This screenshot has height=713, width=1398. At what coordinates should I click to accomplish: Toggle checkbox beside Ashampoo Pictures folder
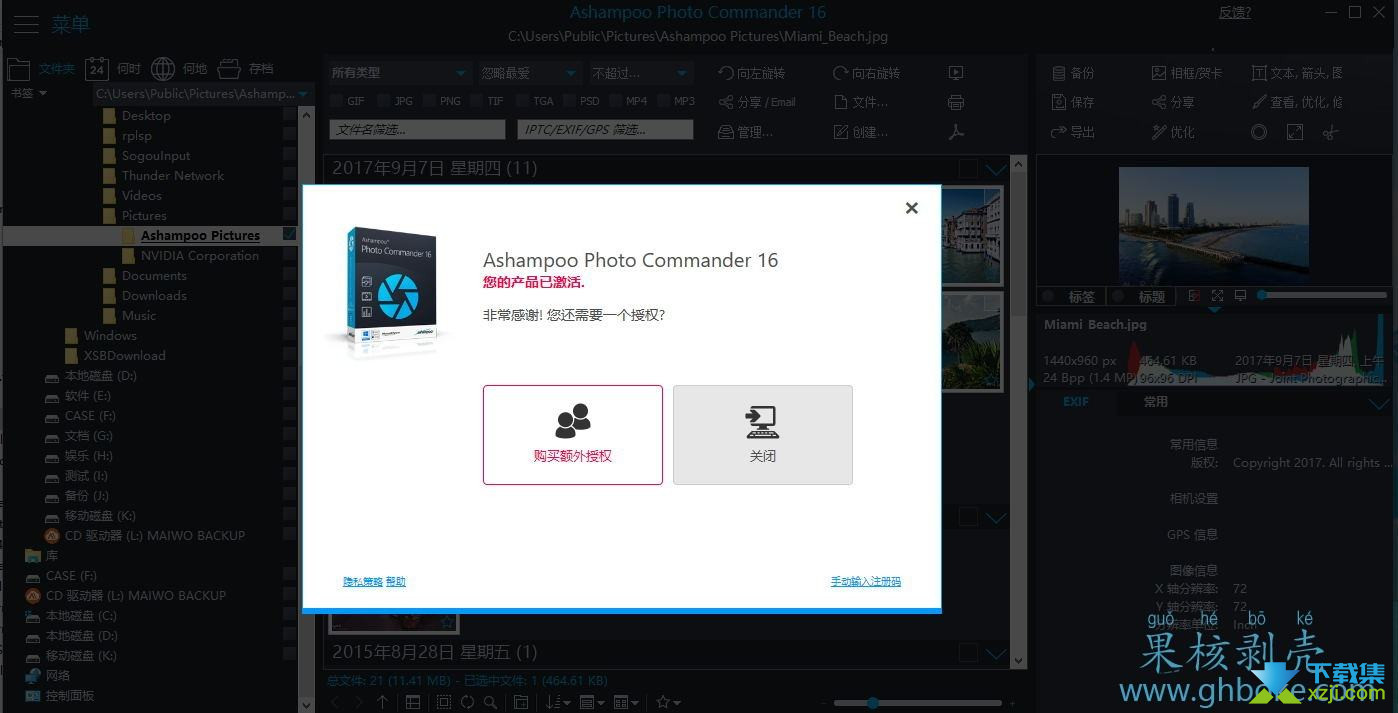point(290,235)
